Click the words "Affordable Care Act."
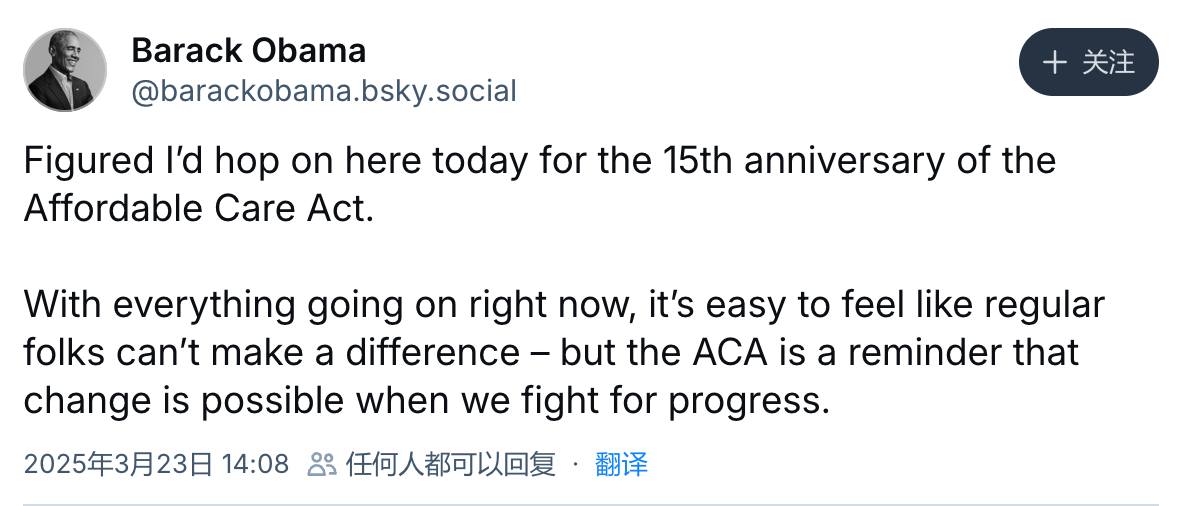Image resolution: width=1184 pixels, height=506 pixels. [x=199, y=208]
